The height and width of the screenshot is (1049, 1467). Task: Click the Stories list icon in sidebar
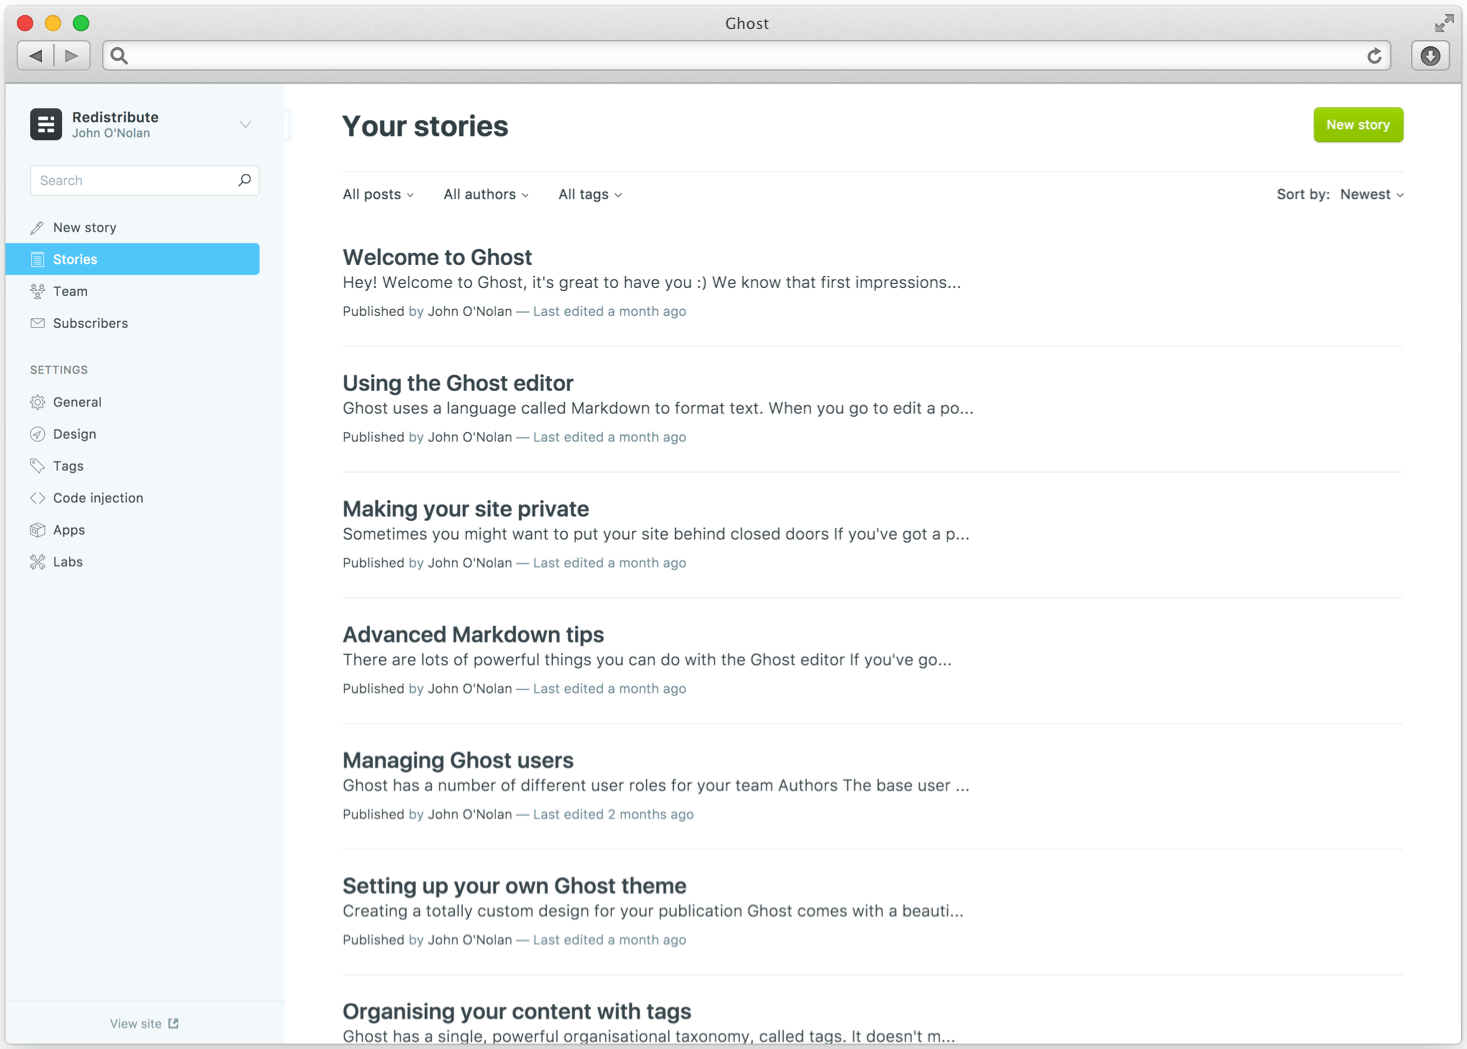coord(37,259)
